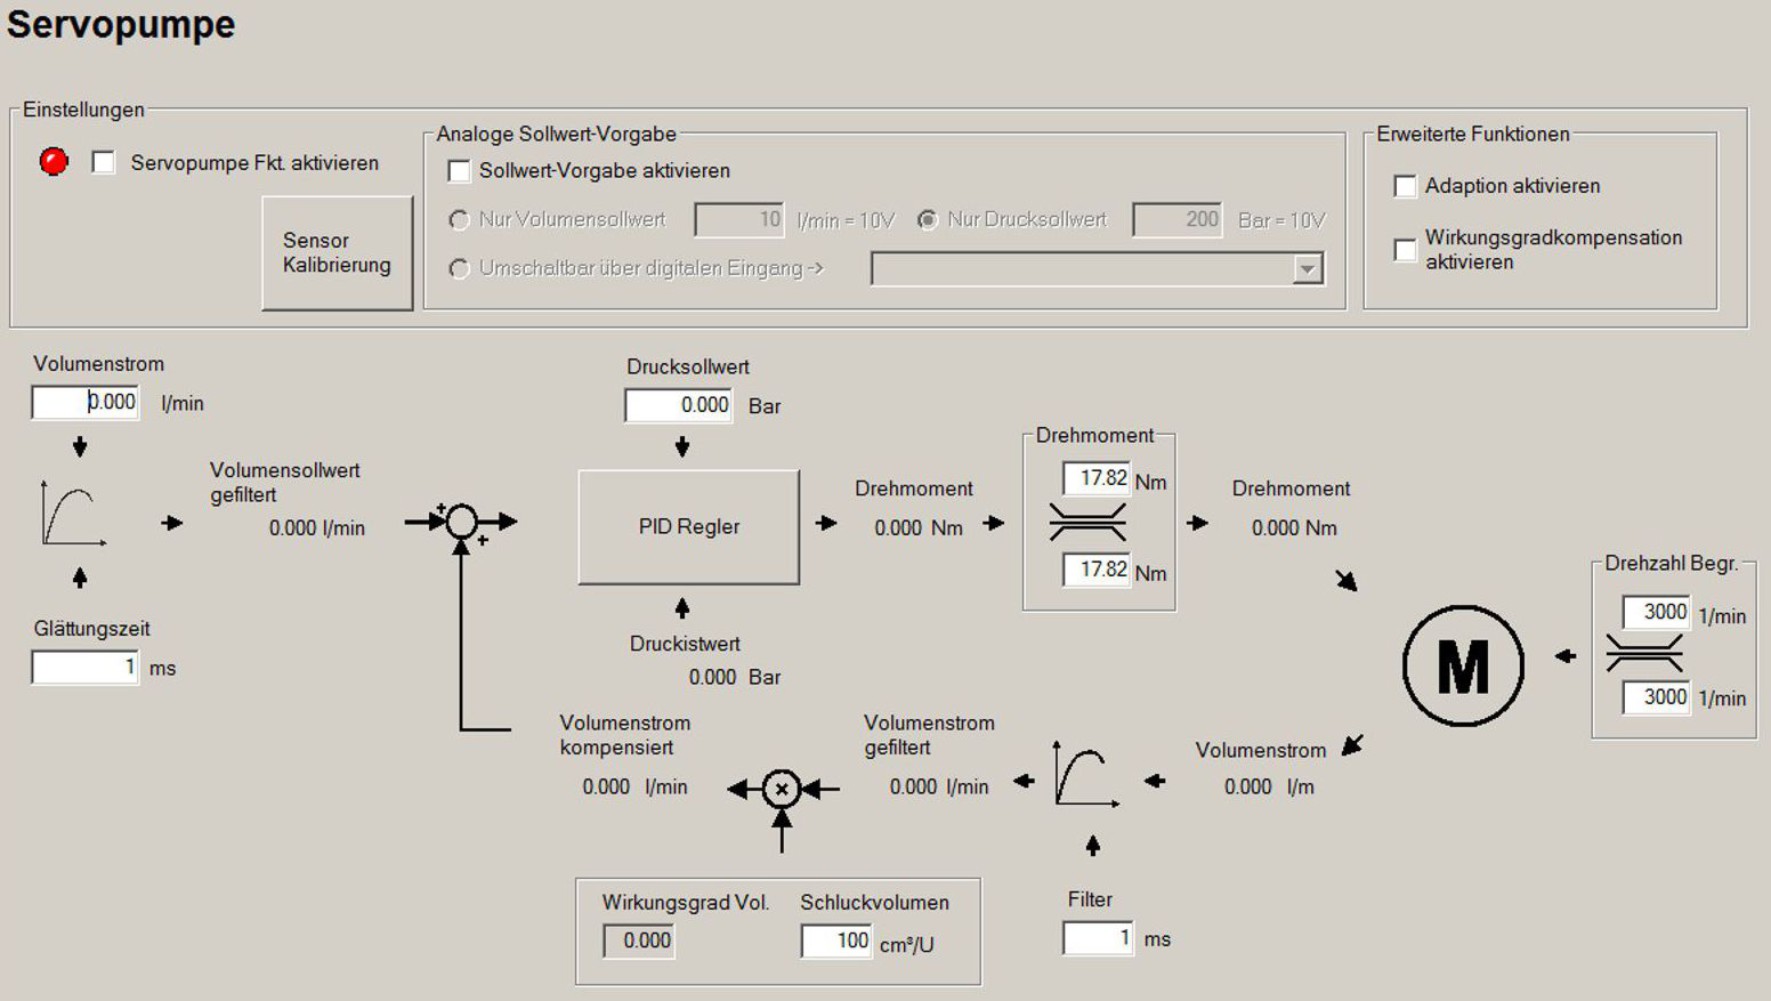
Task: Click the Drehmoment torque limiter symbol
Action: [1087, 523]
